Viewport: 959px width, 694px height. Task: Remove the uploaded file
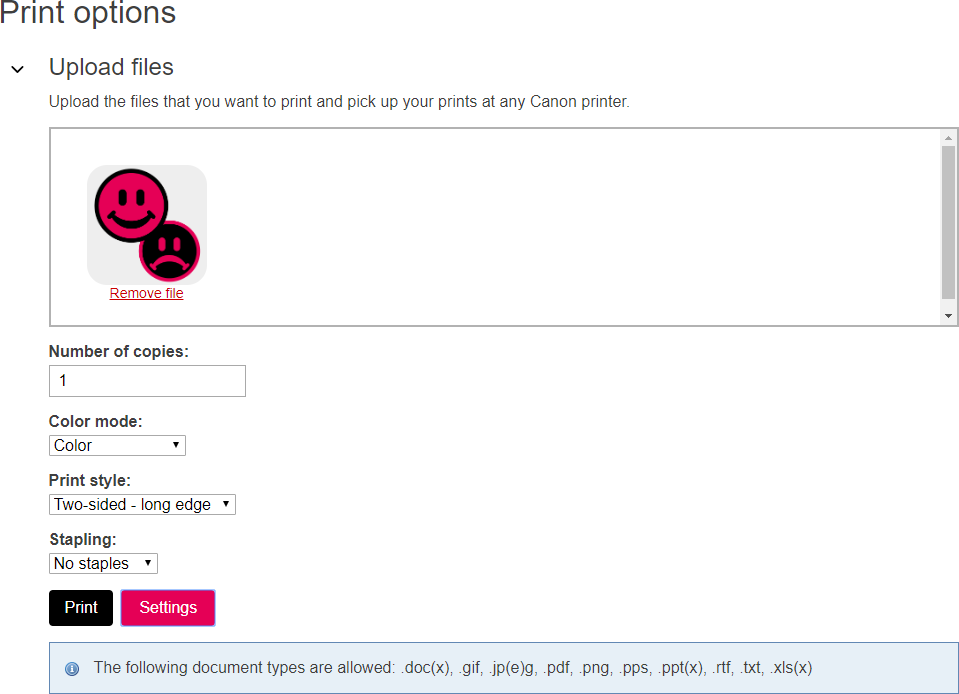pos(146,294)
